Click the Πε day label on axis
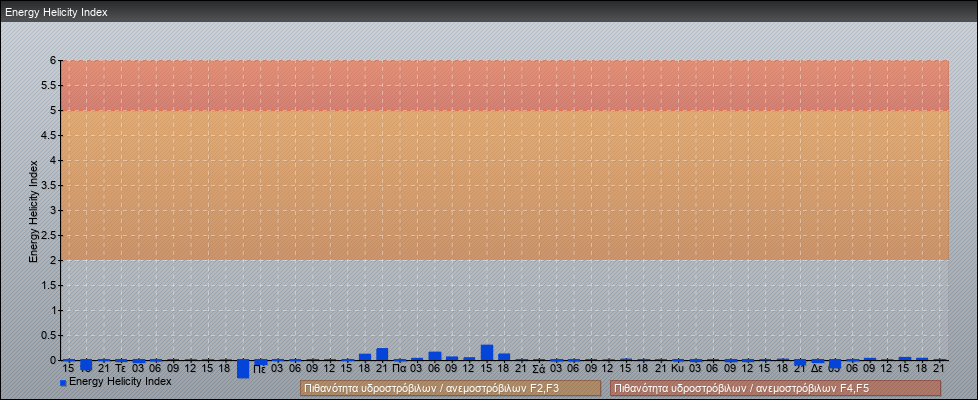The width and height of the screenshot is (978, 400). (x=261, y=369)
